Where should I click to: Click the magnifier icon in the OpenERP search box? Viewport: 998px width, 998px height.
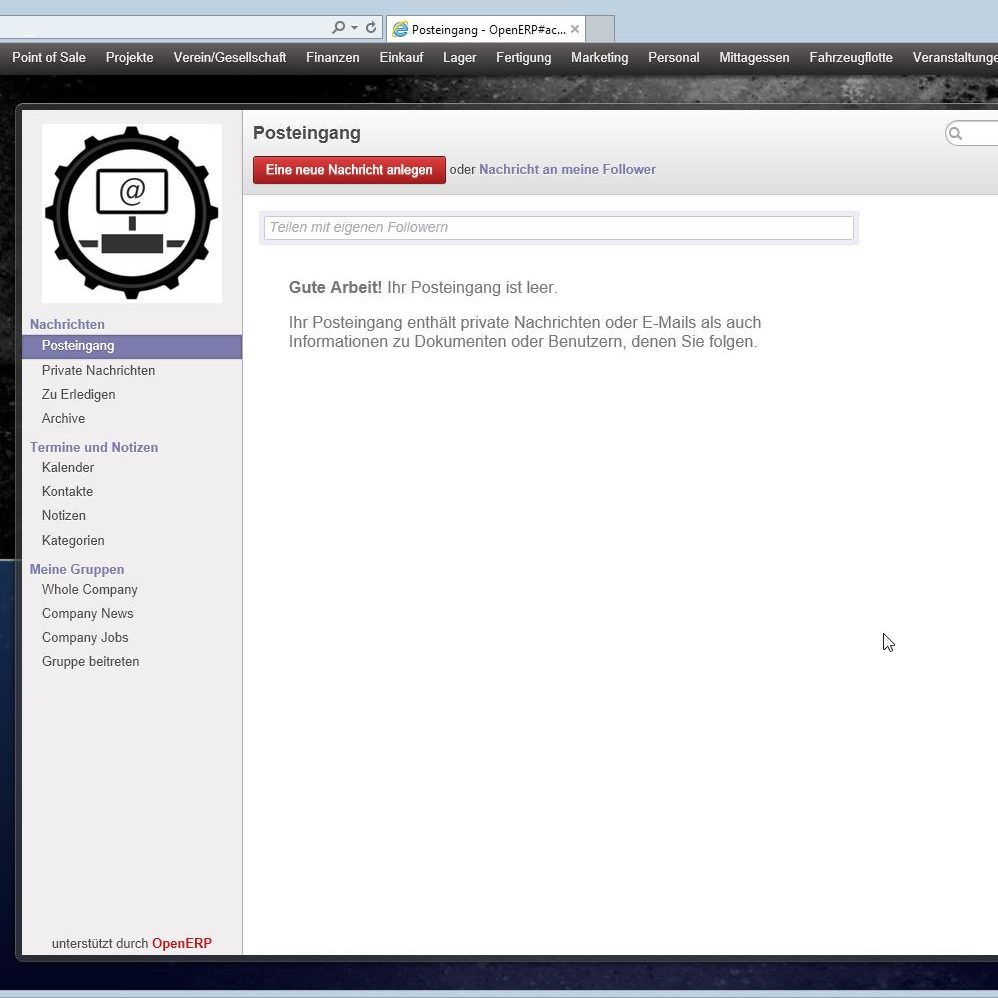pos(956,134)
